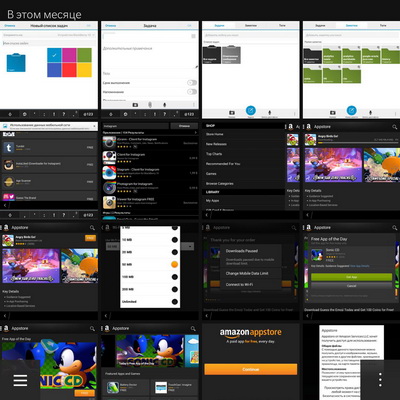Open Angry Birds Go downloading progress screenshot

(x=351, y=171)
